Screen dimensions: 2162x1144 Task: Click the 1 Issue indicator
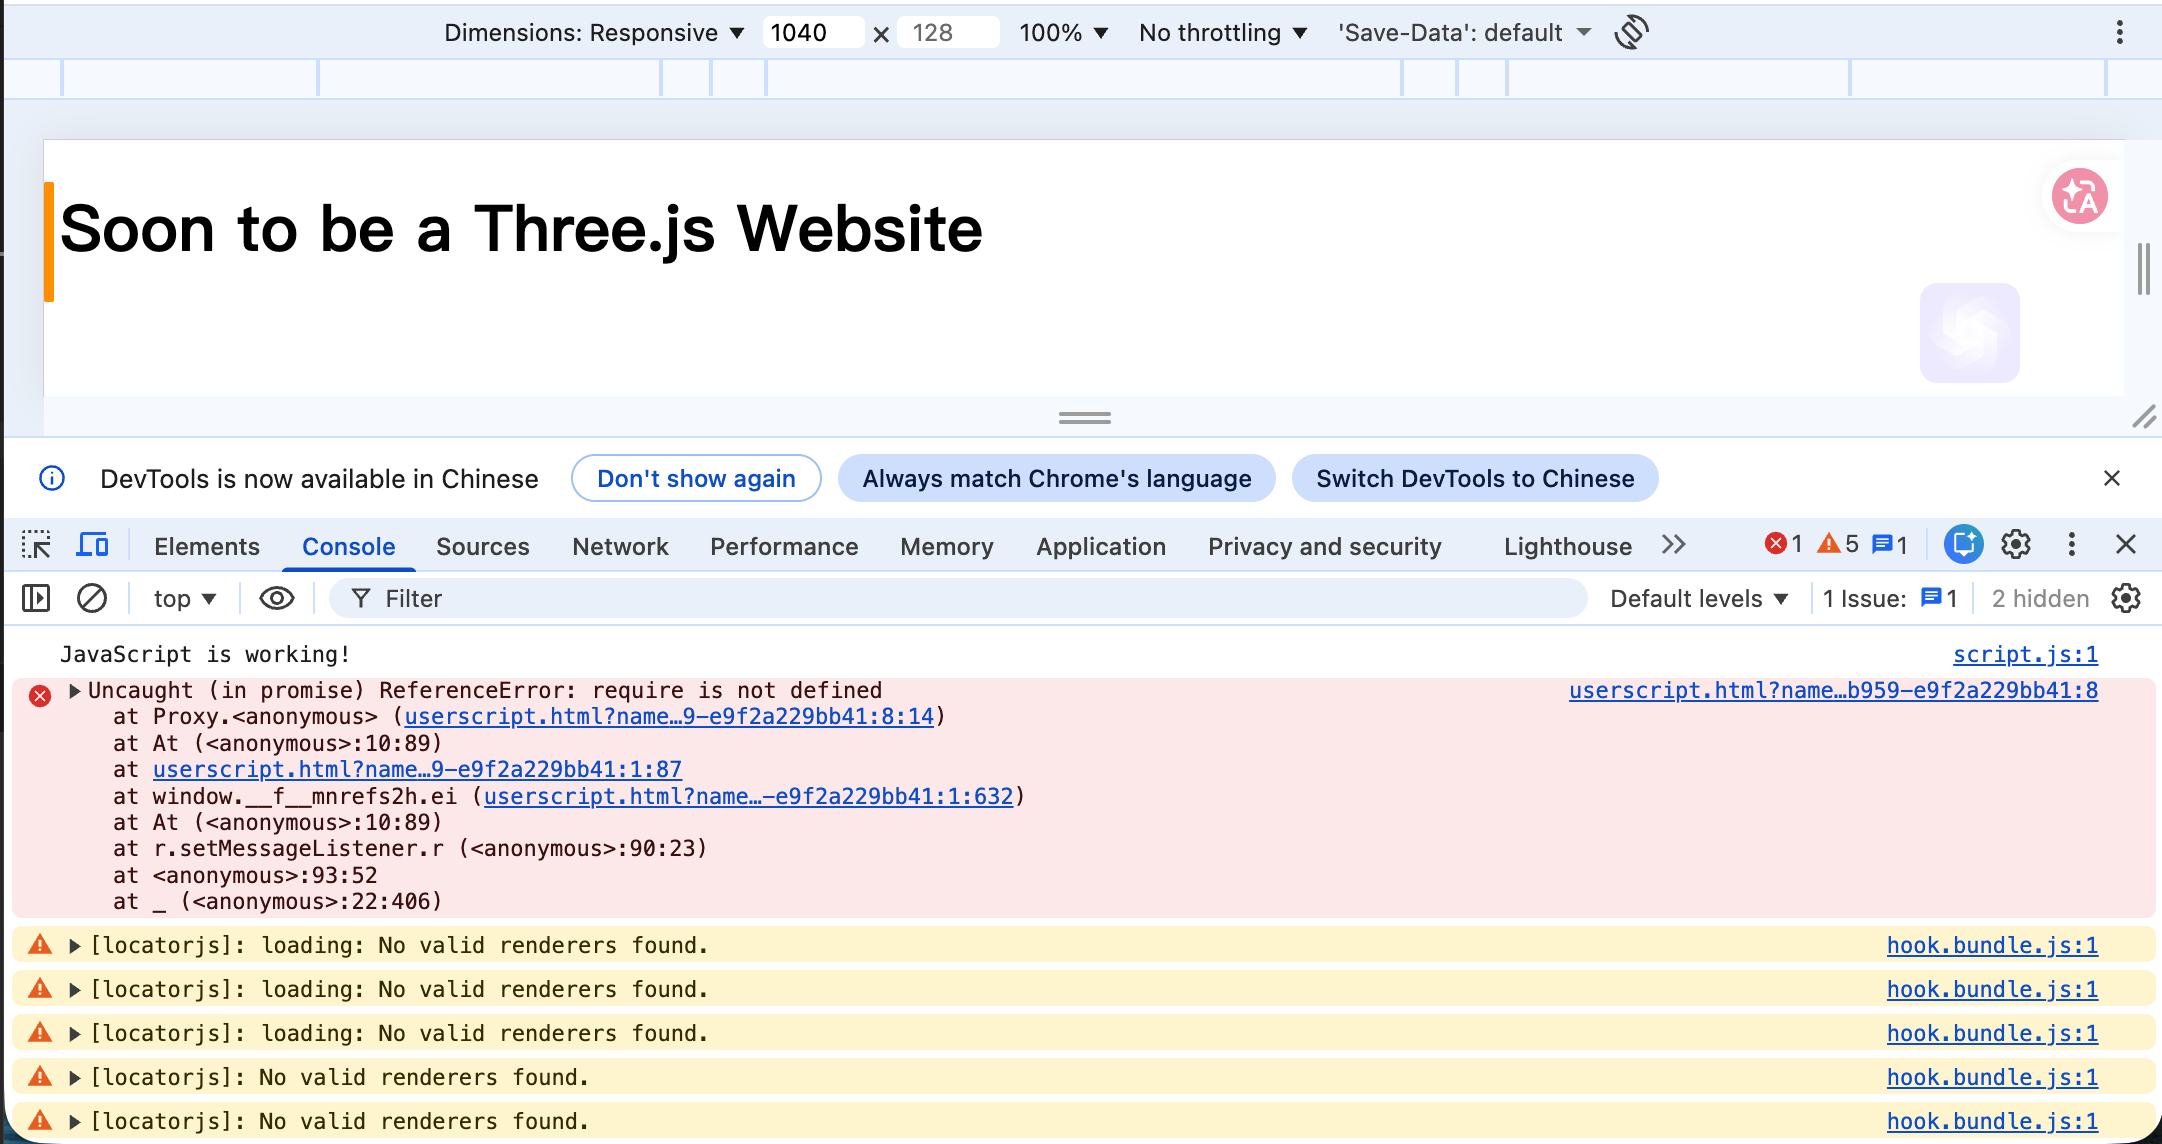tap(1889, 598)
